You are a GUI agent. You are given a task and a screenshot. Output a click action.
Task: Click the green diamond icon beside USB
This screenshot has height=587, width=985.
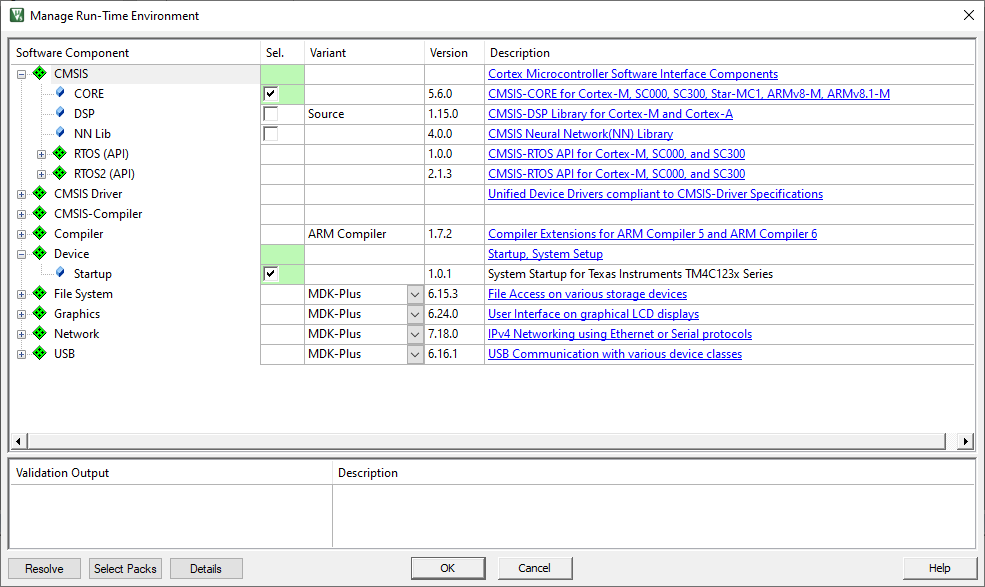click(x=40, y=354)
